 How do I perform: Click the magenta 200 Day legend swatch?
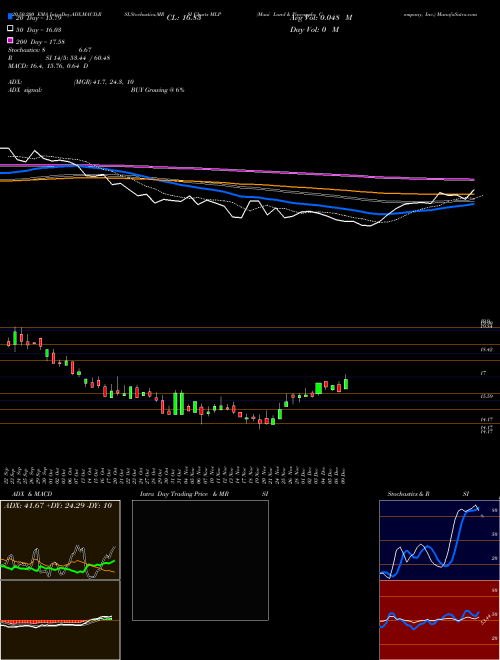10,41
